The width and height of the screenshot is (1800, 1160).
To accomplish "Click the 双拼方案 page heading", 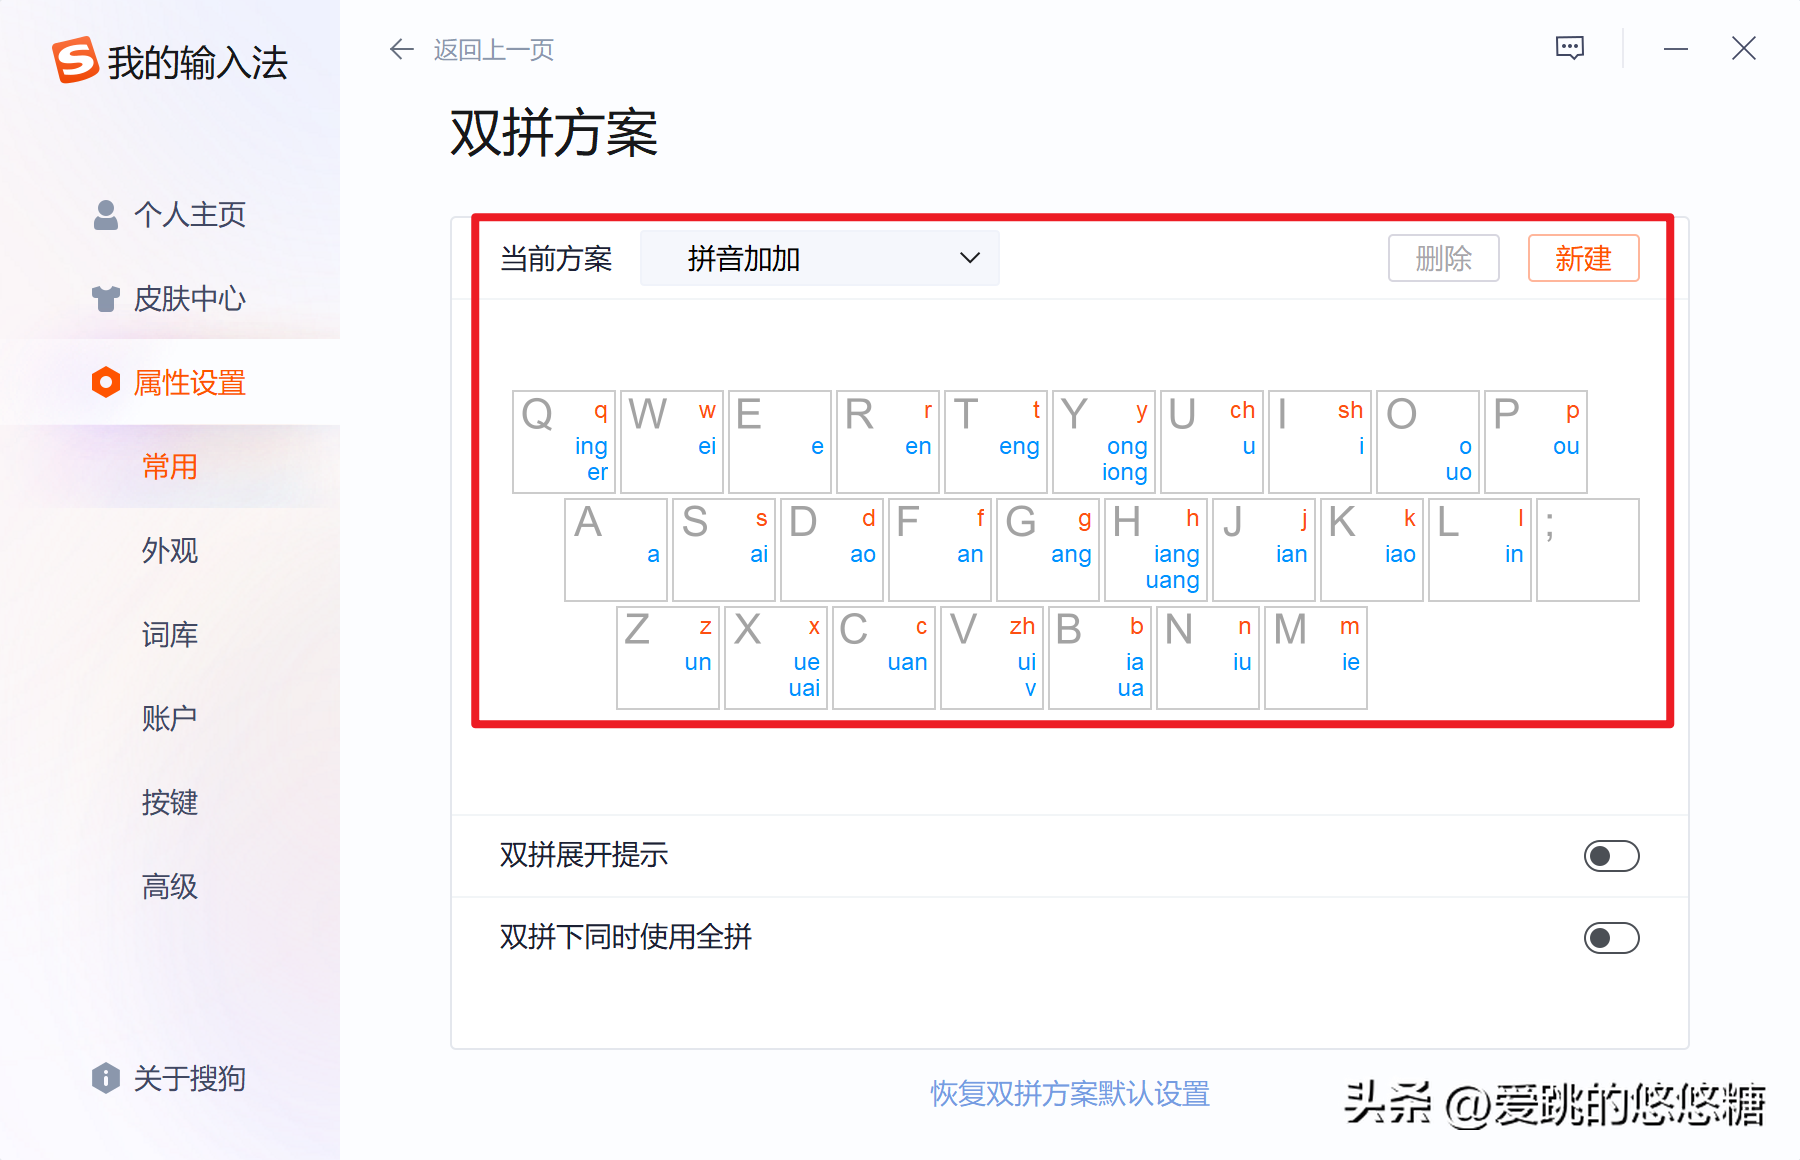I will coord(554,133).
